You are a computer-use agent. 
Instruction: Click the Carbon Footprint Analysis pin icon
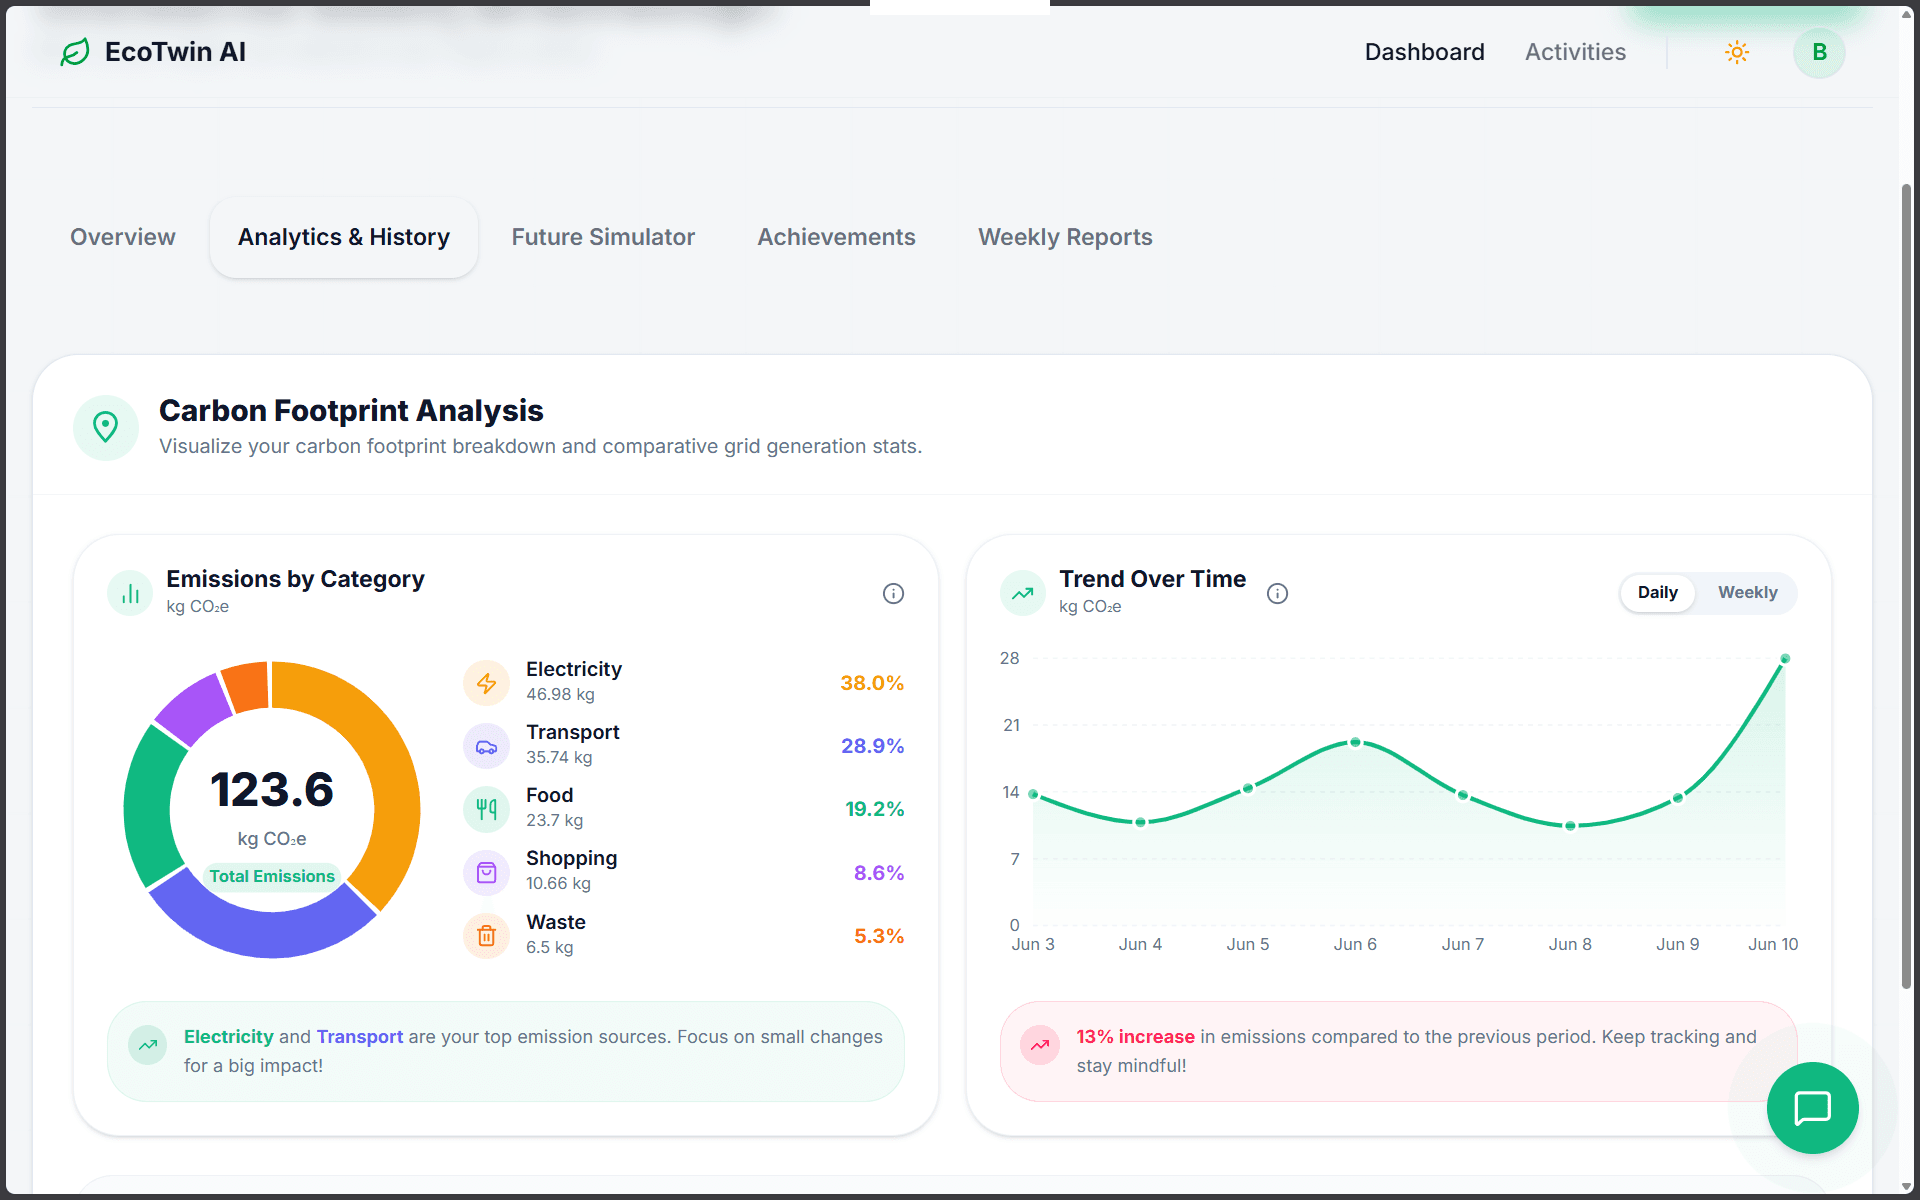point(105,428)
